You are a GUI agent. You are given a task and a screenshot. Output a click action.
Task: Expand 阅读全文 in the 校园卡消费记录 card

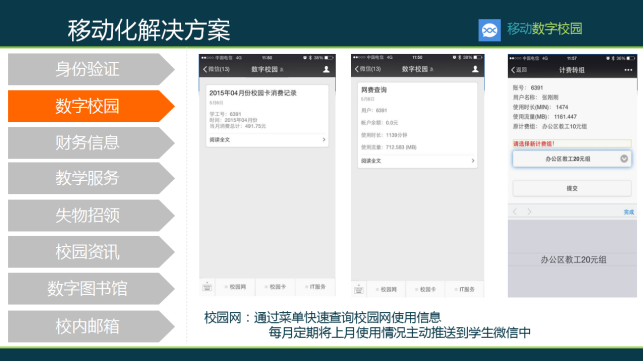point(267,140)
